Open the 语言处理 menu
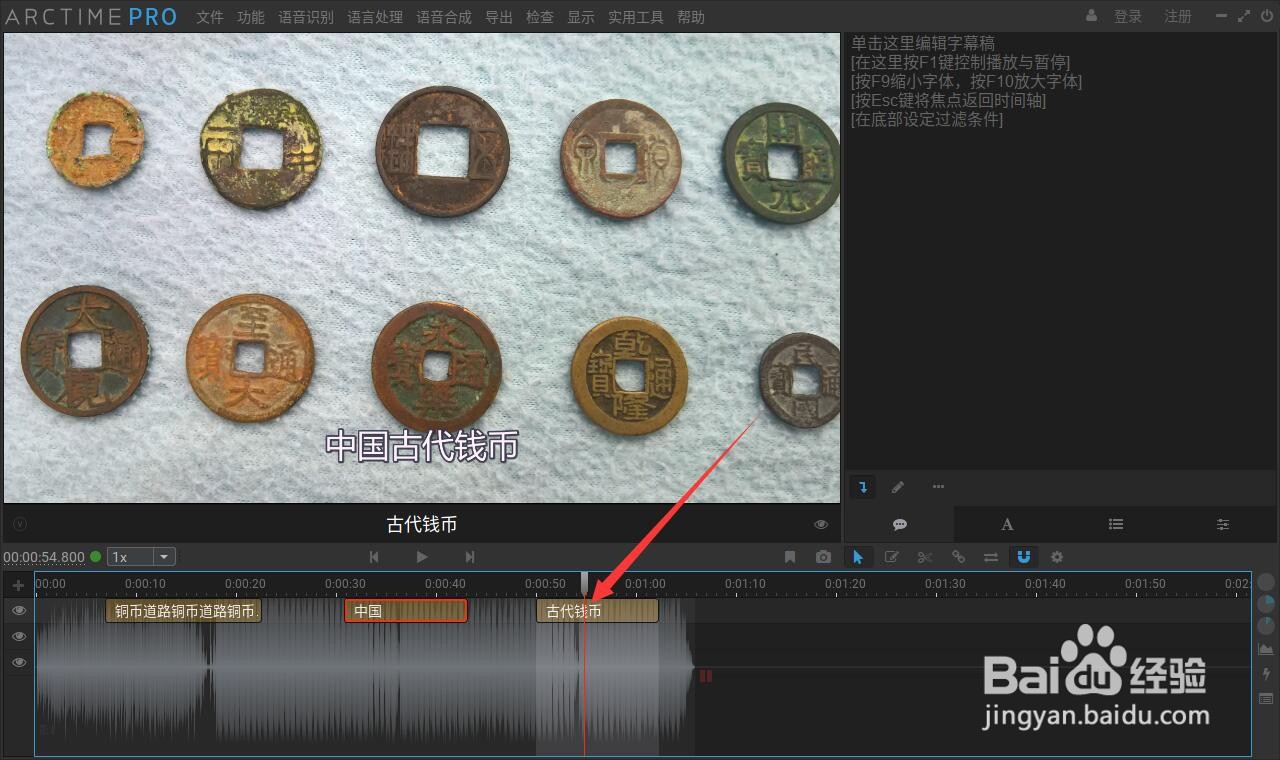The height and width of the screenshot is (760, 1280). (x=375, y=17)
